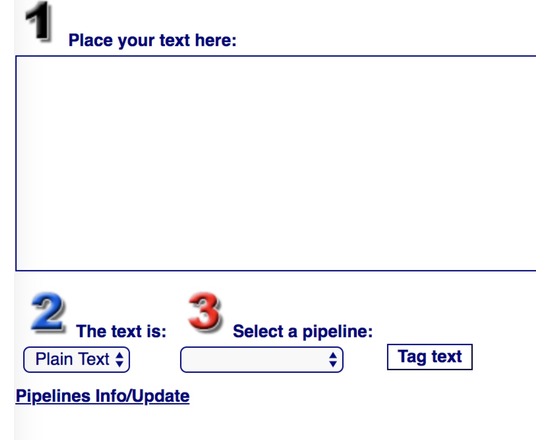
Task: Click the "Select a pipeline:" label
Action: pos(303,331)
